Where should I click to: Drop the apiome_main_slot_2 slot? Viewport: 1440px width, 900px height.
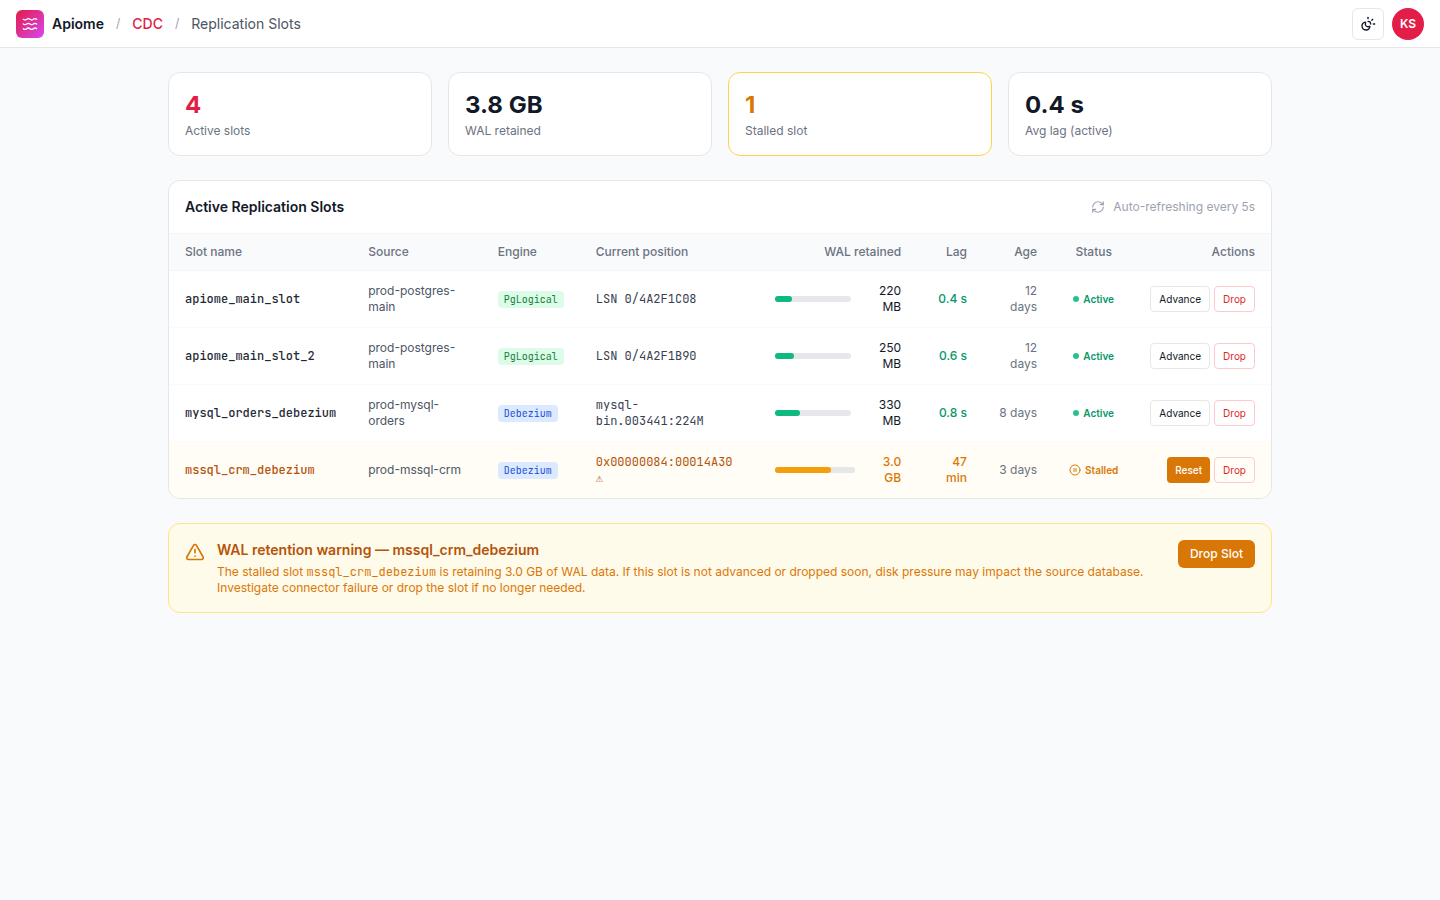[1234, 356]
